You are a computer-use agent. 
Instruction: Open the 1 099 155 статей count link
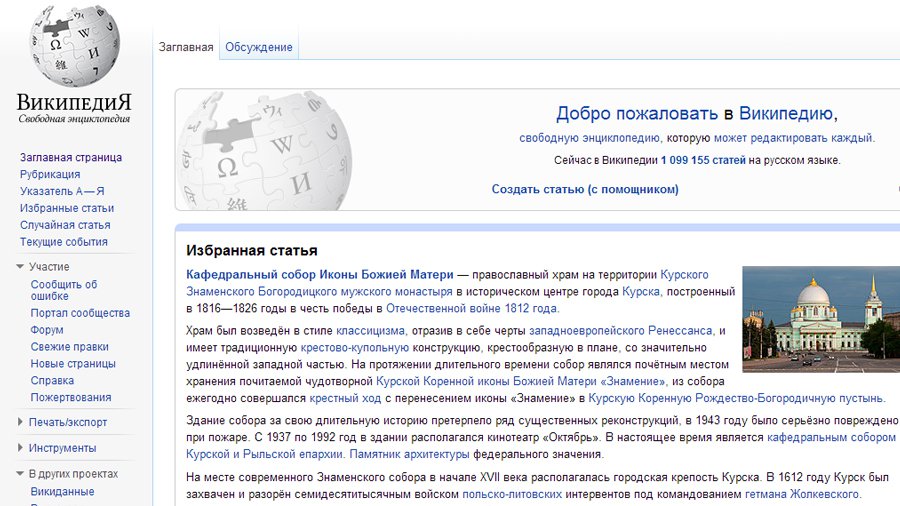(703, 161)
